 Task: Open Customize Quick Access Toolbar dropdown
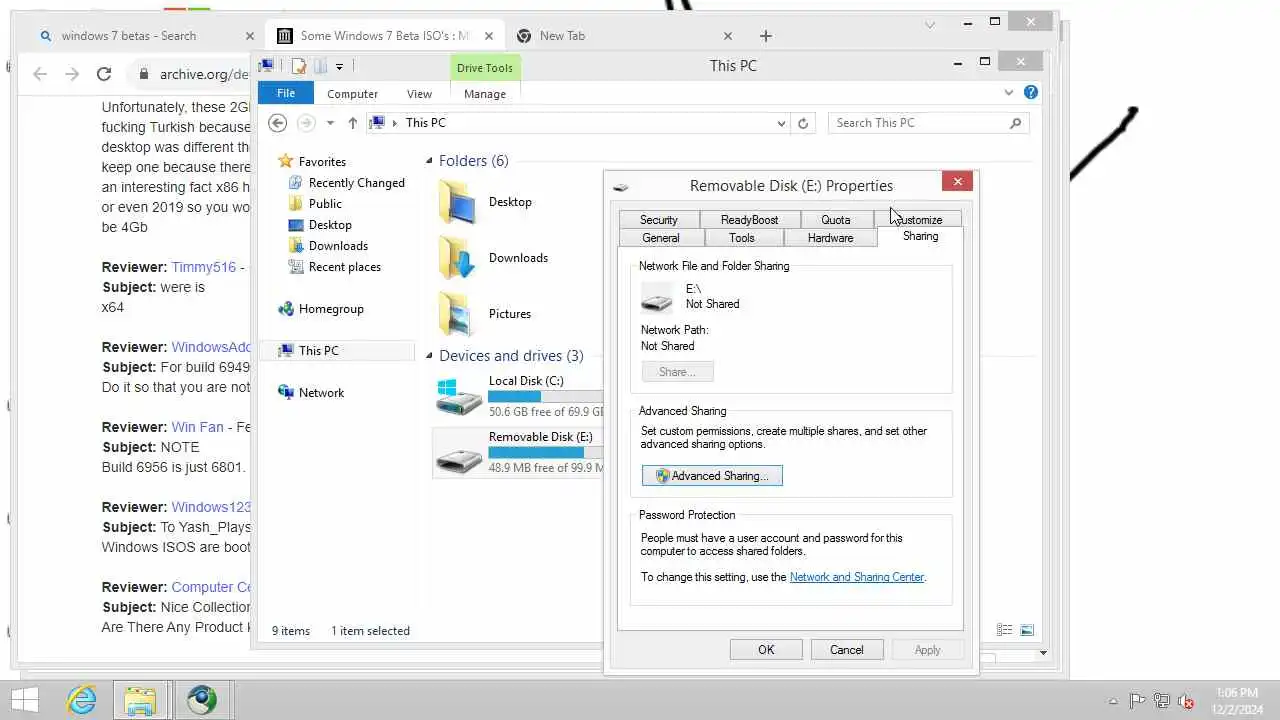click(x=339, y=67)
